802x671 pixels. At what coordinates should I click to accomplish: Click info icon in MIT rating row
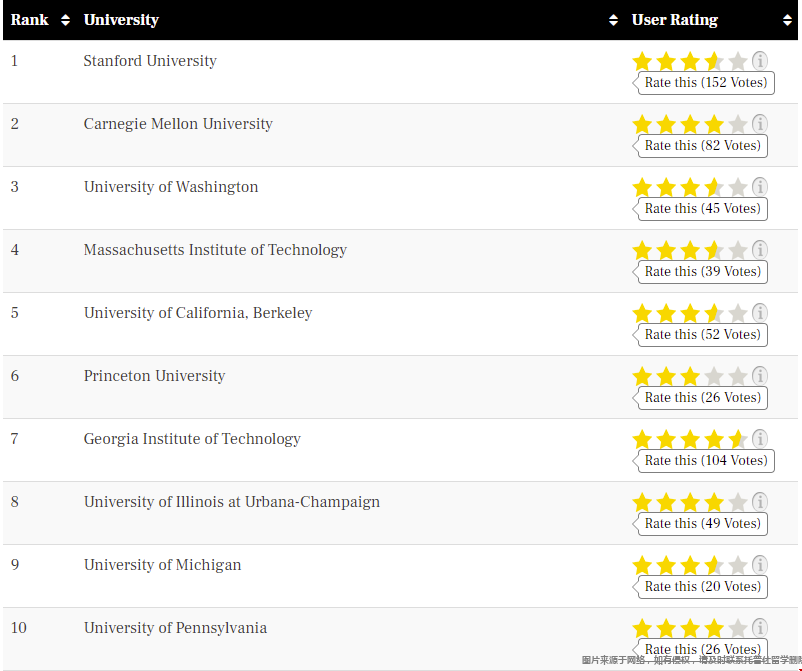point(760,250)
